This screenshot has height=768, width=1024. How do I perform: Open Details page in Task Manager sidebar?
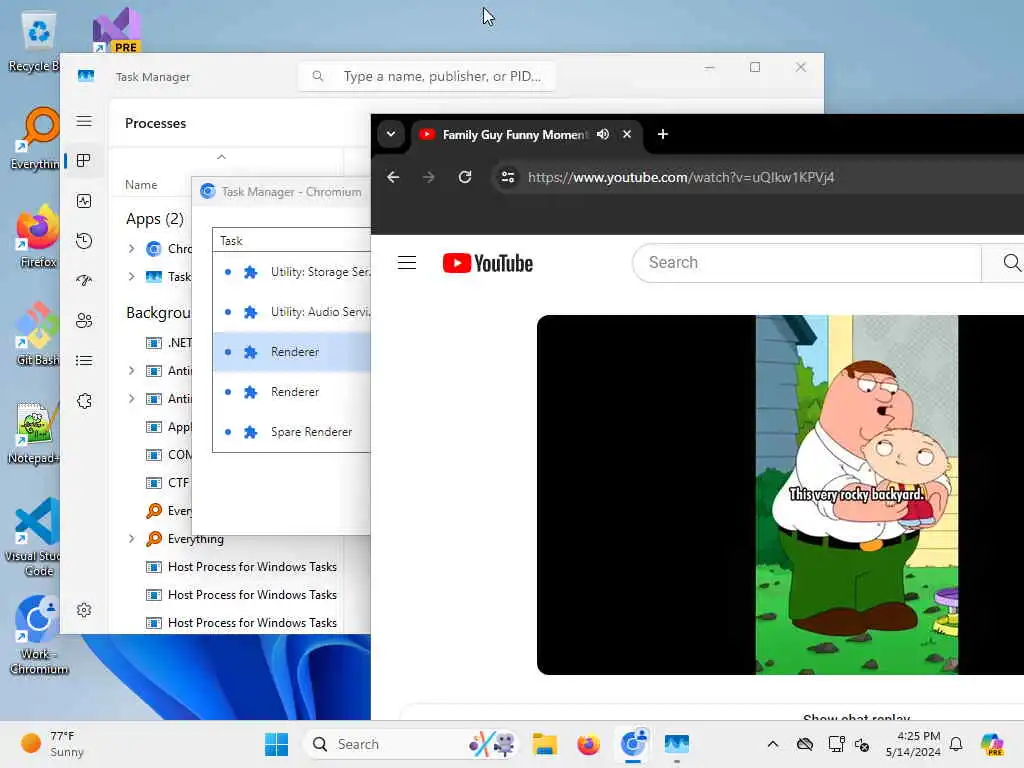[84, 360]
